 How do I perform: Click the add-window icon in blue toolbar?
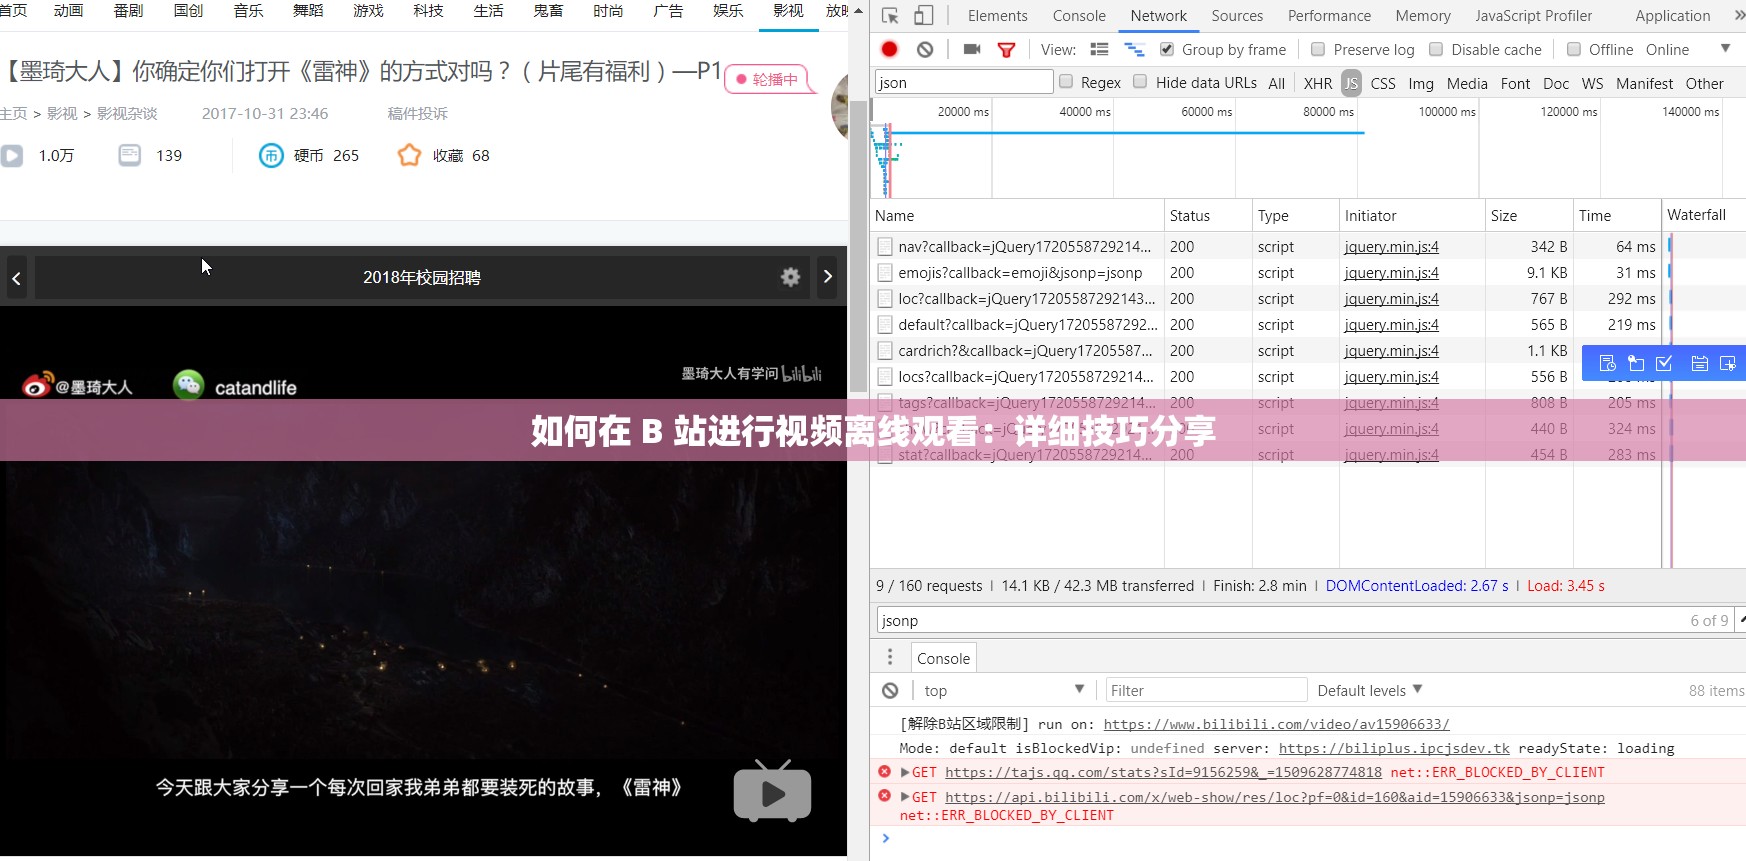click(x=1727, y=363)
